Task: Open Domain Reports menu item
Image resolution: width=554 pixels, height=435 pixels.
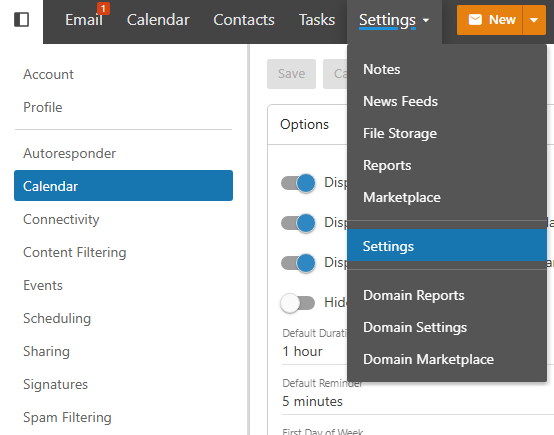Action: tap(447, 295)
